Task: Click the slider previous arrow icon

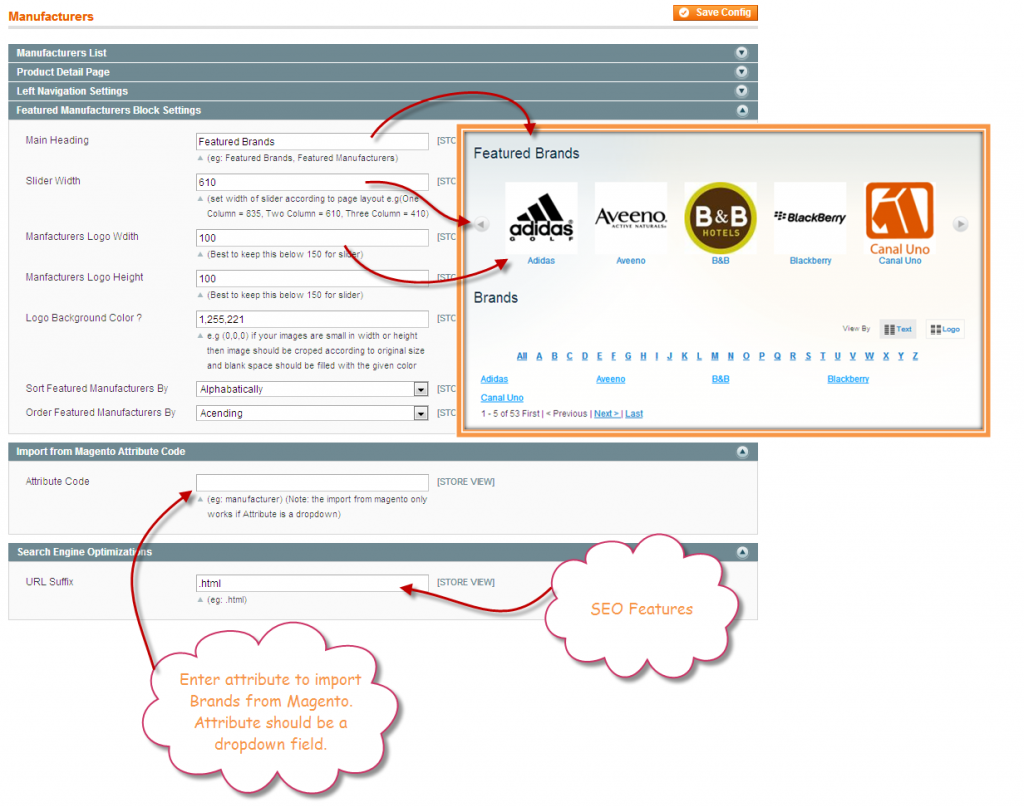Action: [x=481, y=224]
